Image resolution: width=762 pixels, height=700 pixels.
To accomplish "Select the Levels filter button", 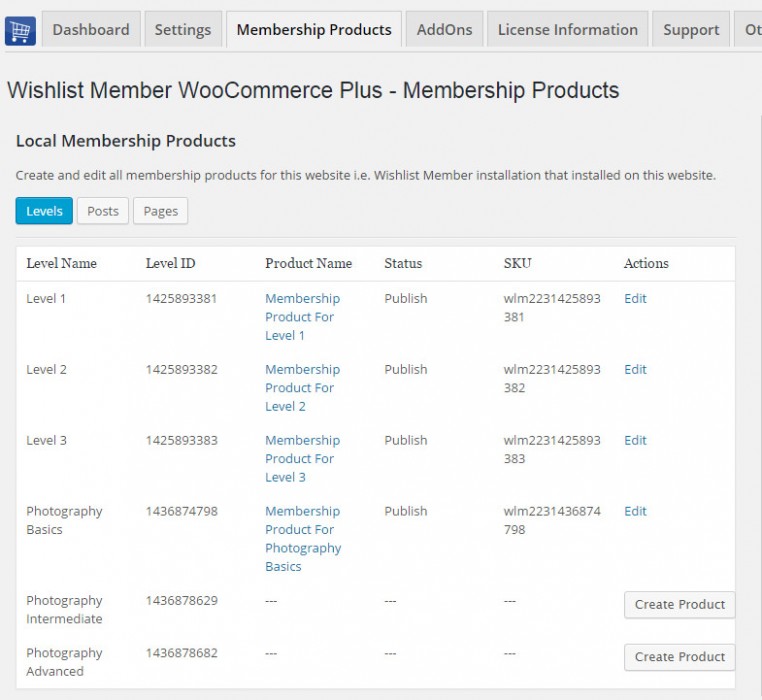I will 44,211.
